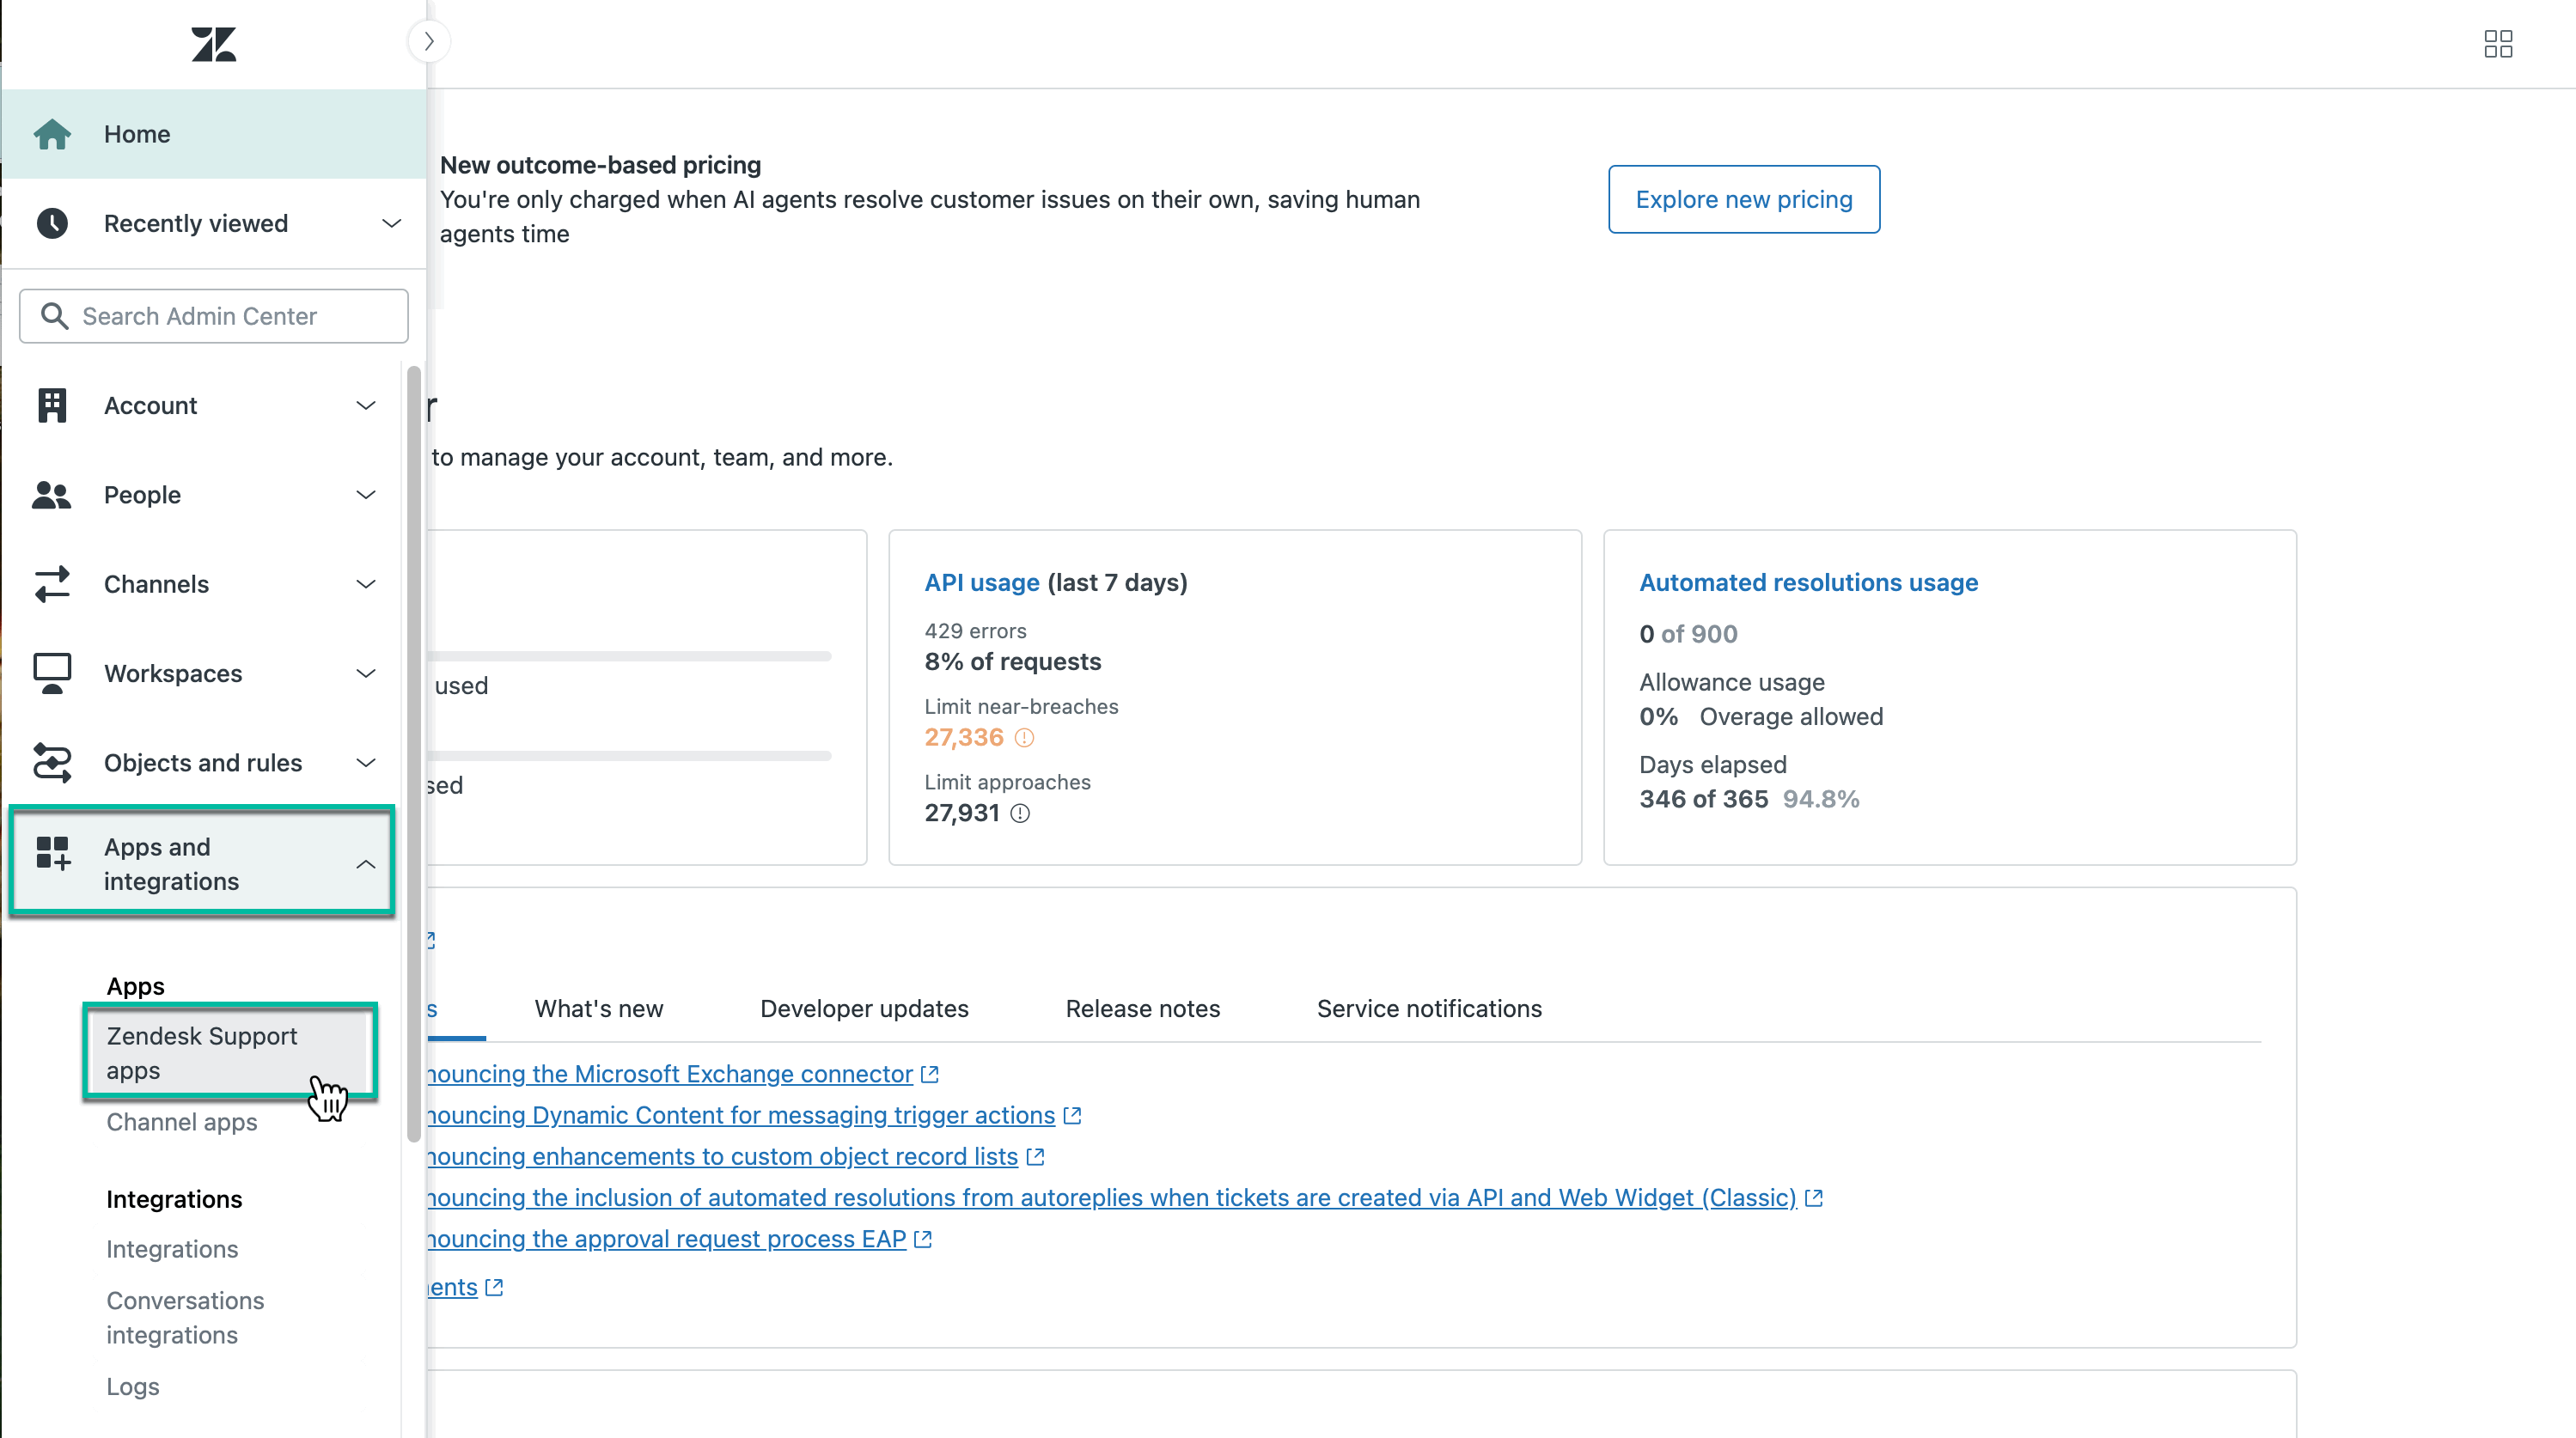Select the Home icon in sidebar

click(52, 133)
